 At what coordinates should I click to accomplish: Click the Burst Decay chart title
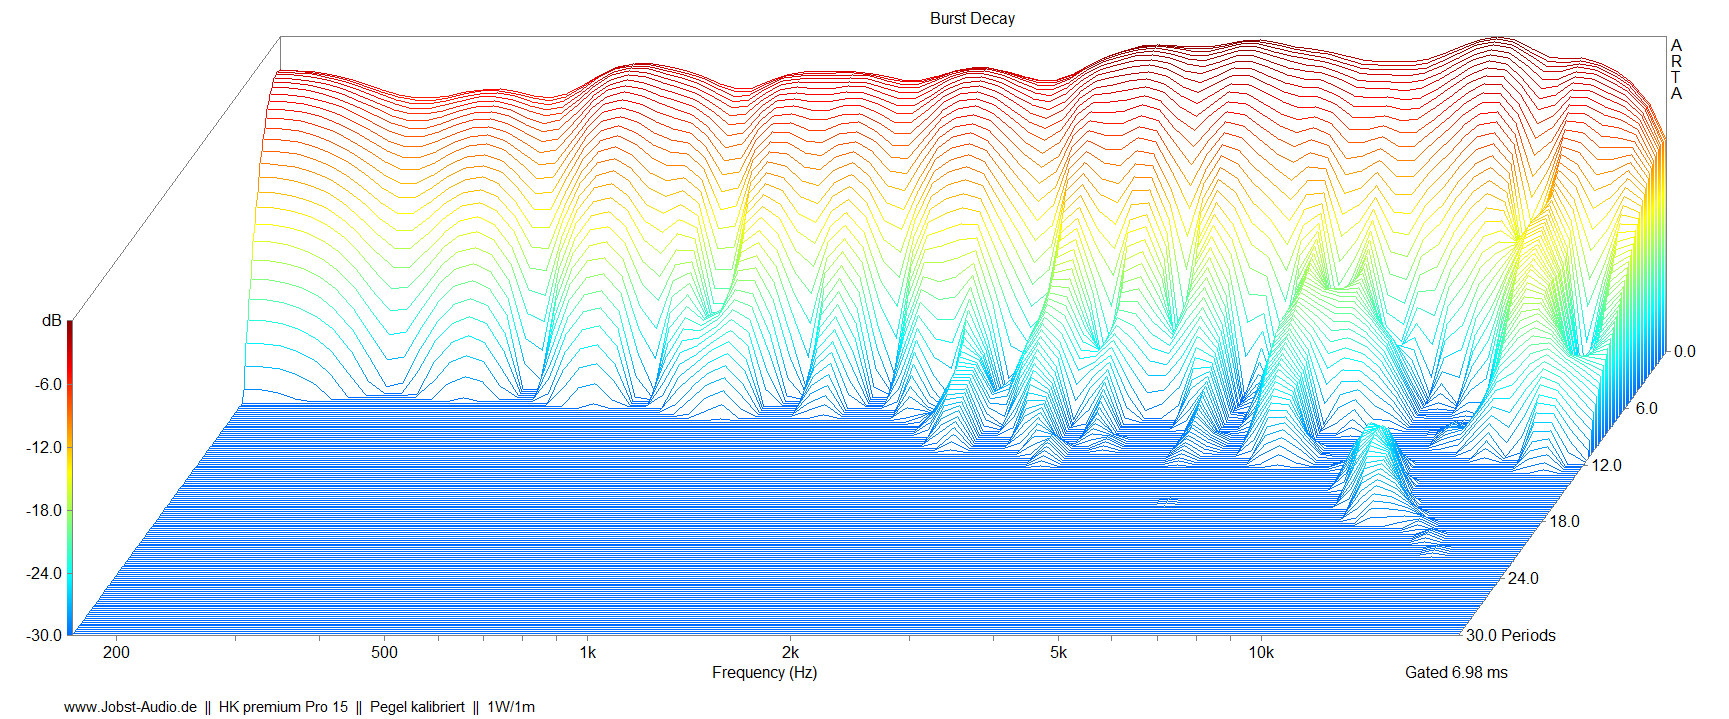point(971,18)
